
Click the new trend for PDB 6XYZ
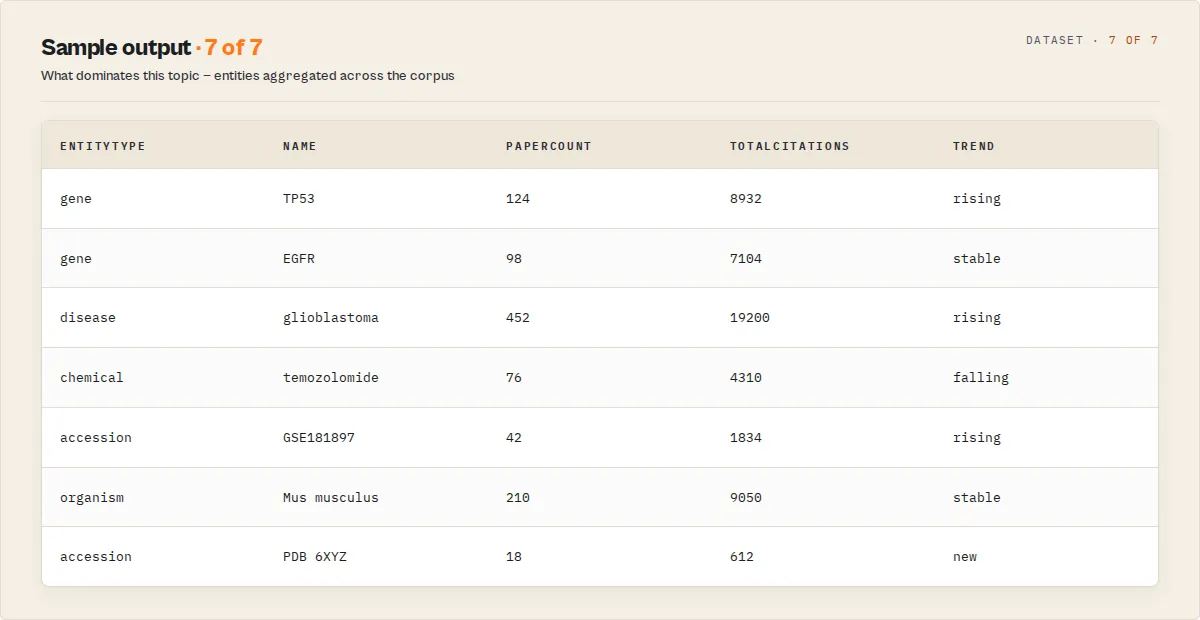pos(965,557)
